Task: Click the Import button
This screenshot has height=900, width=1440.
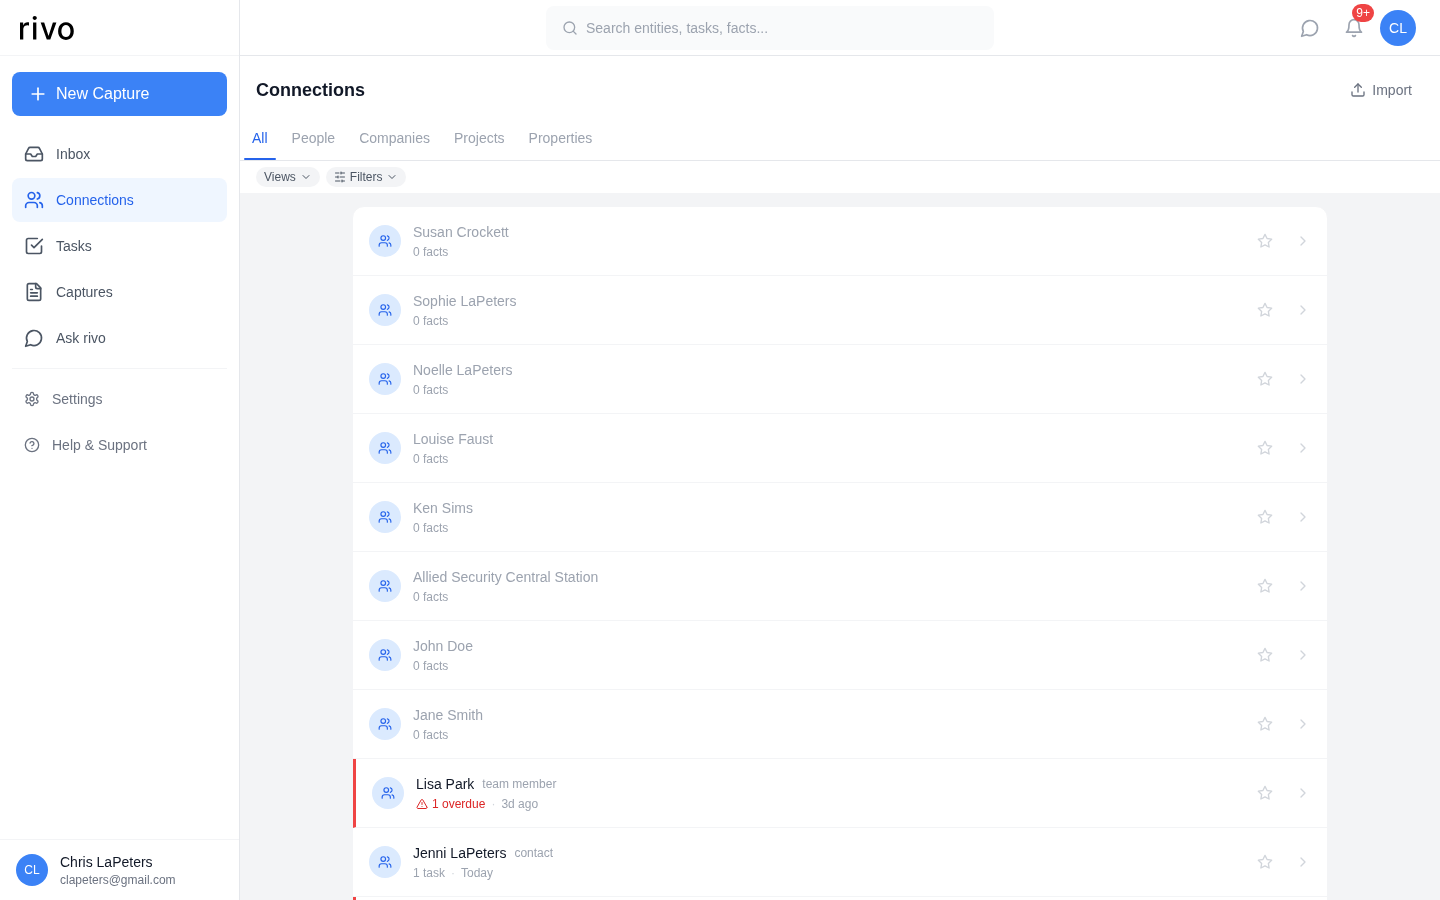Action: pos(1381,90)
